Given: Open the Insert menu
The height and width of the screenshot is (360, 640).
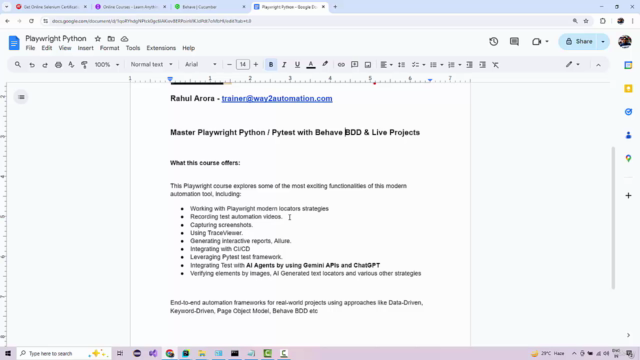Looking at the screenshot, I should [x=85, y=48].
